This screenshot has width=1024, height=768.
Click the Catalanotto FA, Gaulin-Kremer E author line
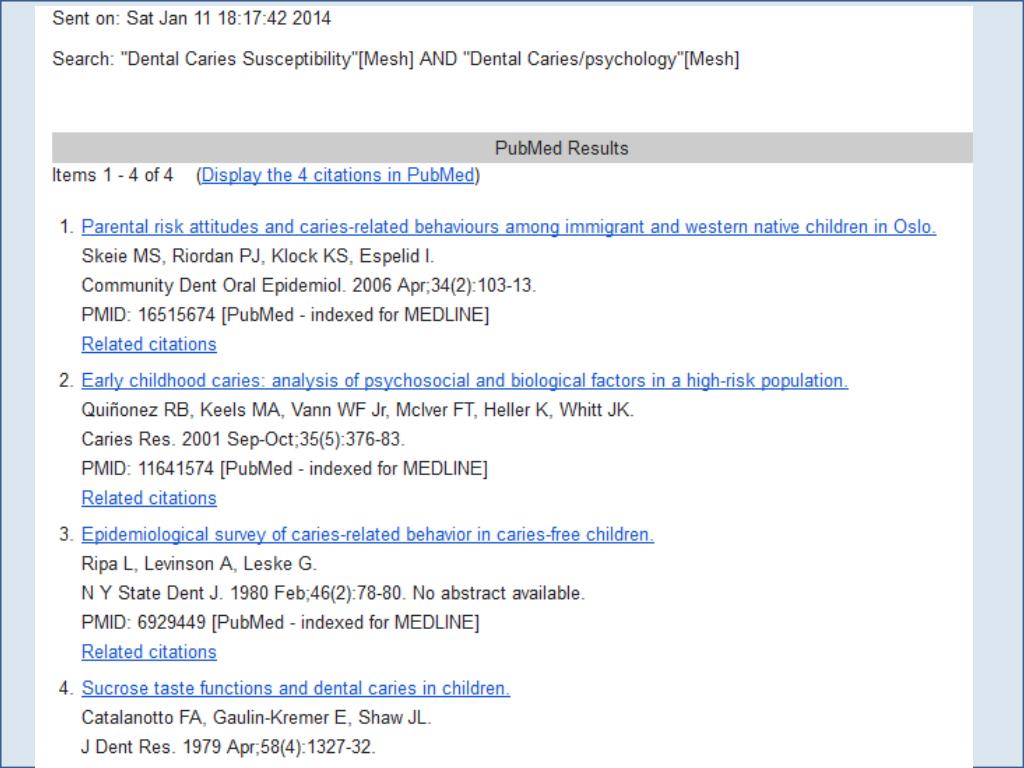[x=256, y=718]
